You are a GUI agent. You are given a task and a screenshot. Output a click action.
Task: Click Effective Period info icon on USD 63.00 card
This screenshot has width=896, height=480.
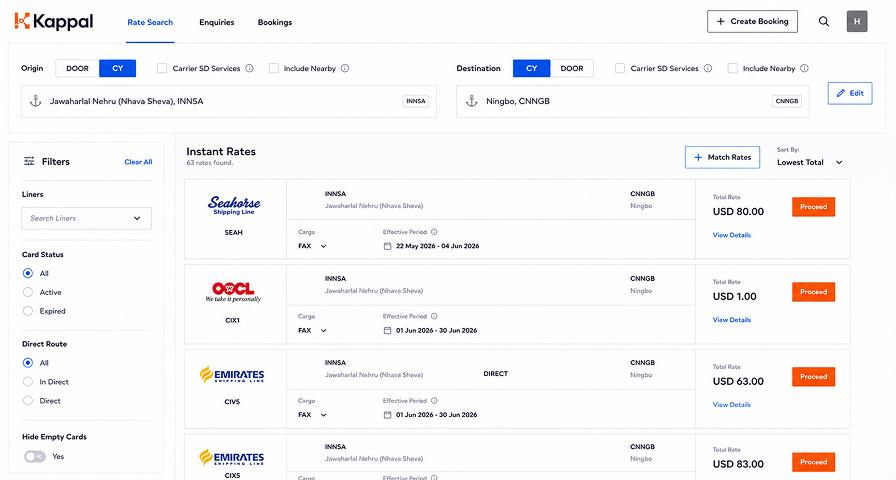pyautogui.click(x=434, y=401)
